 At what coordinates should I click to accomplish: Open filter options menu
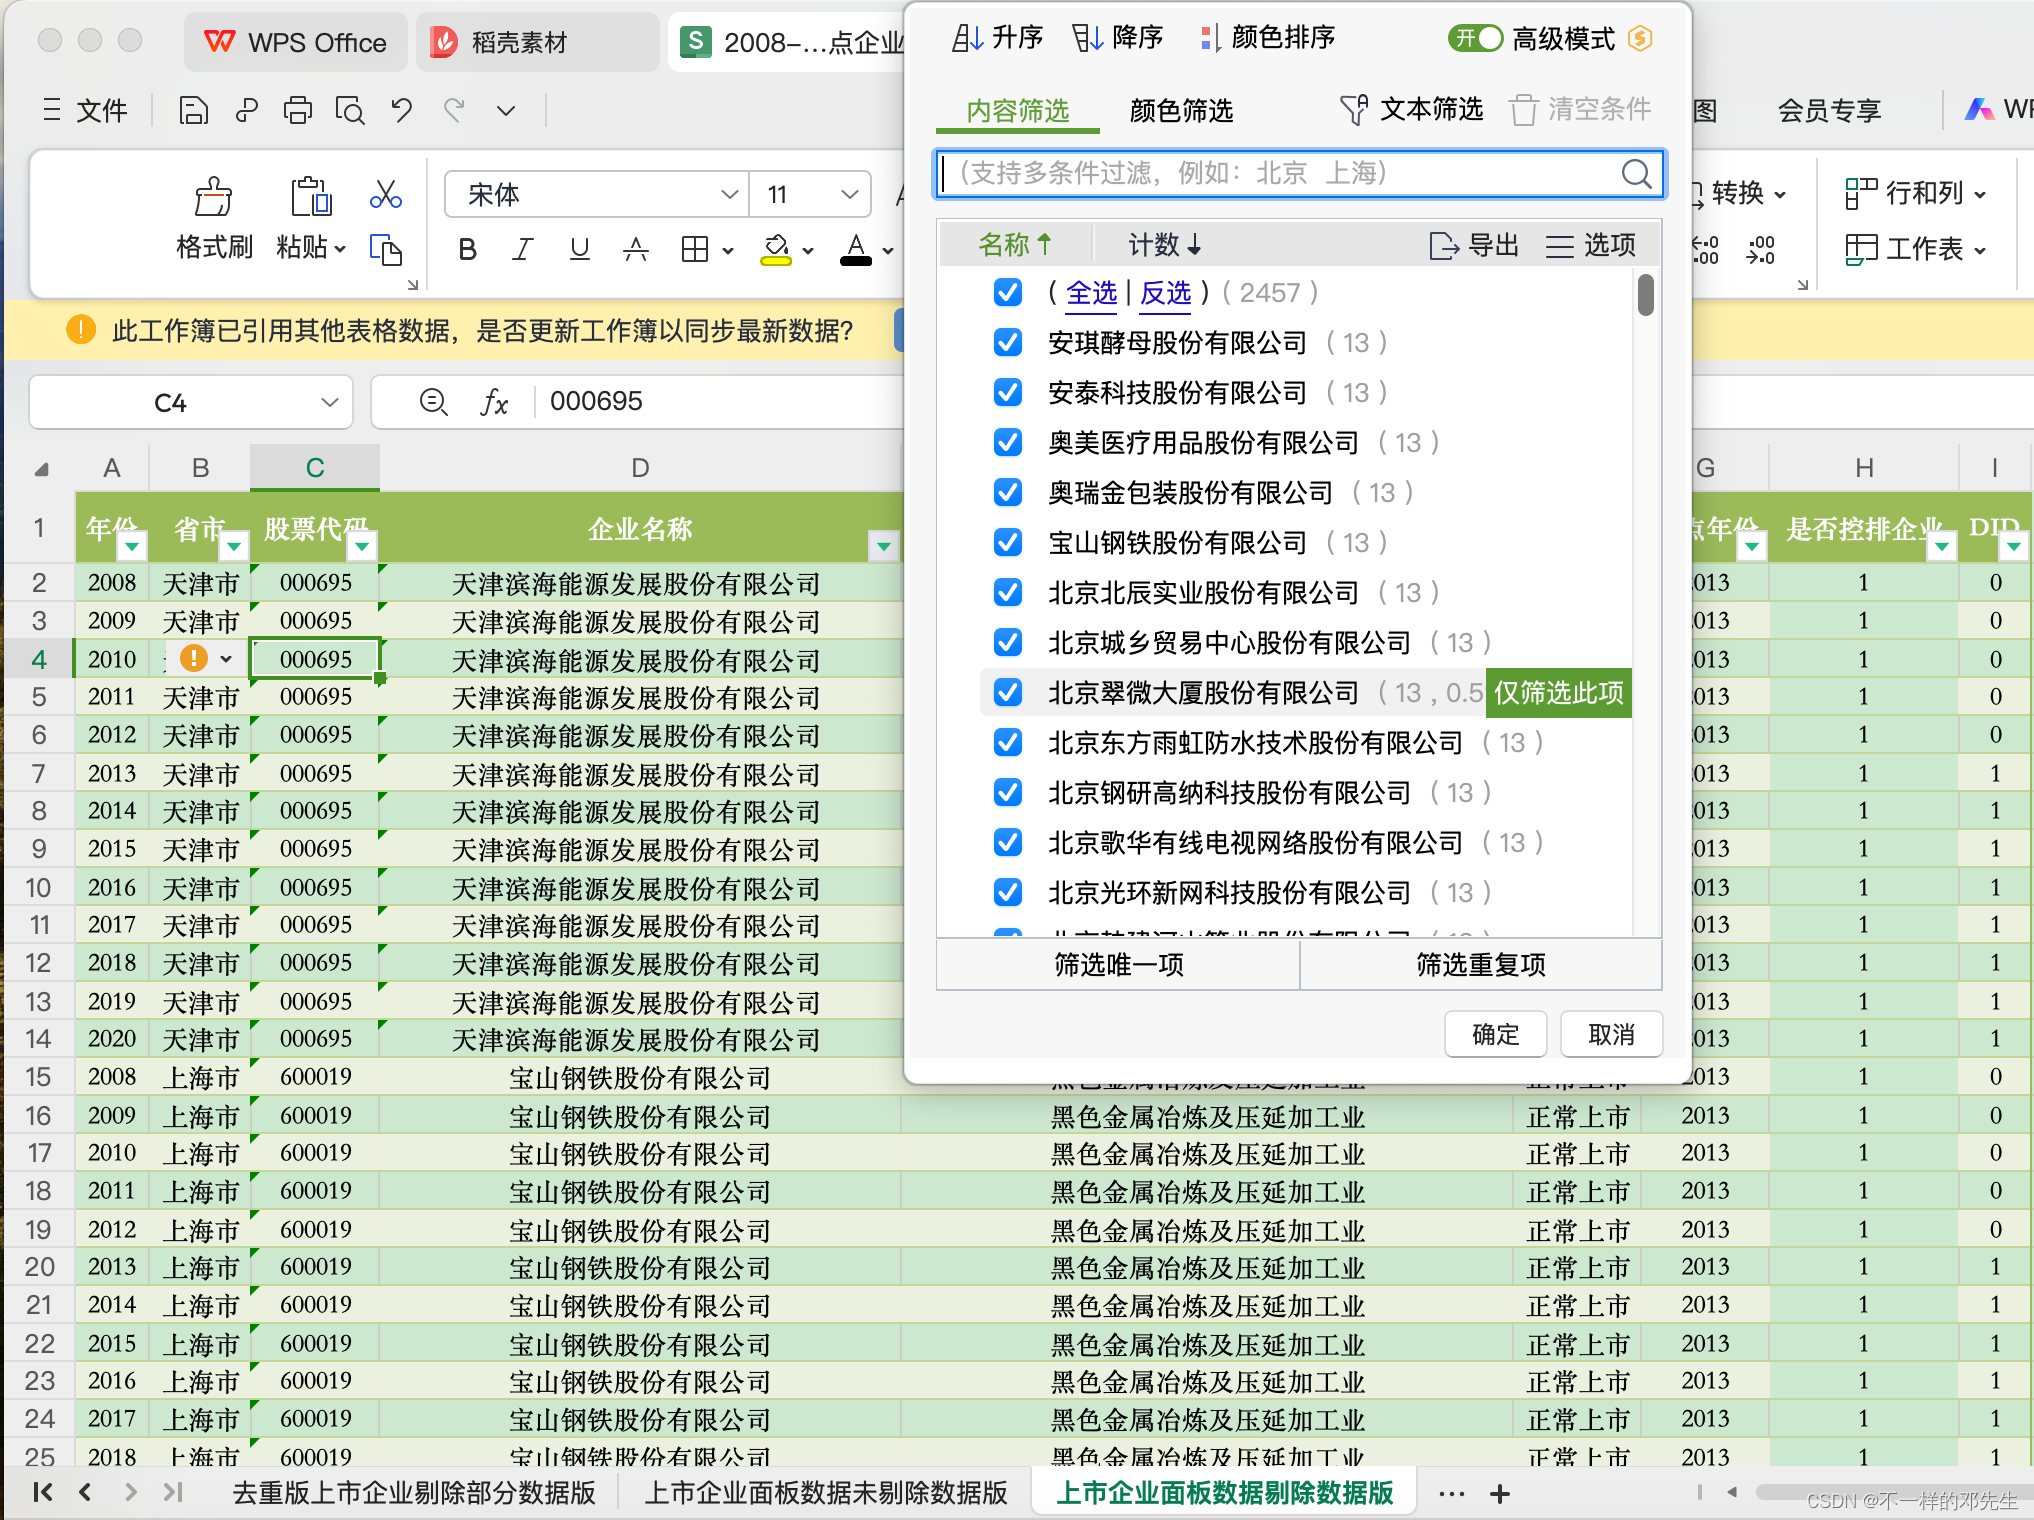[x=1590, y=245]
